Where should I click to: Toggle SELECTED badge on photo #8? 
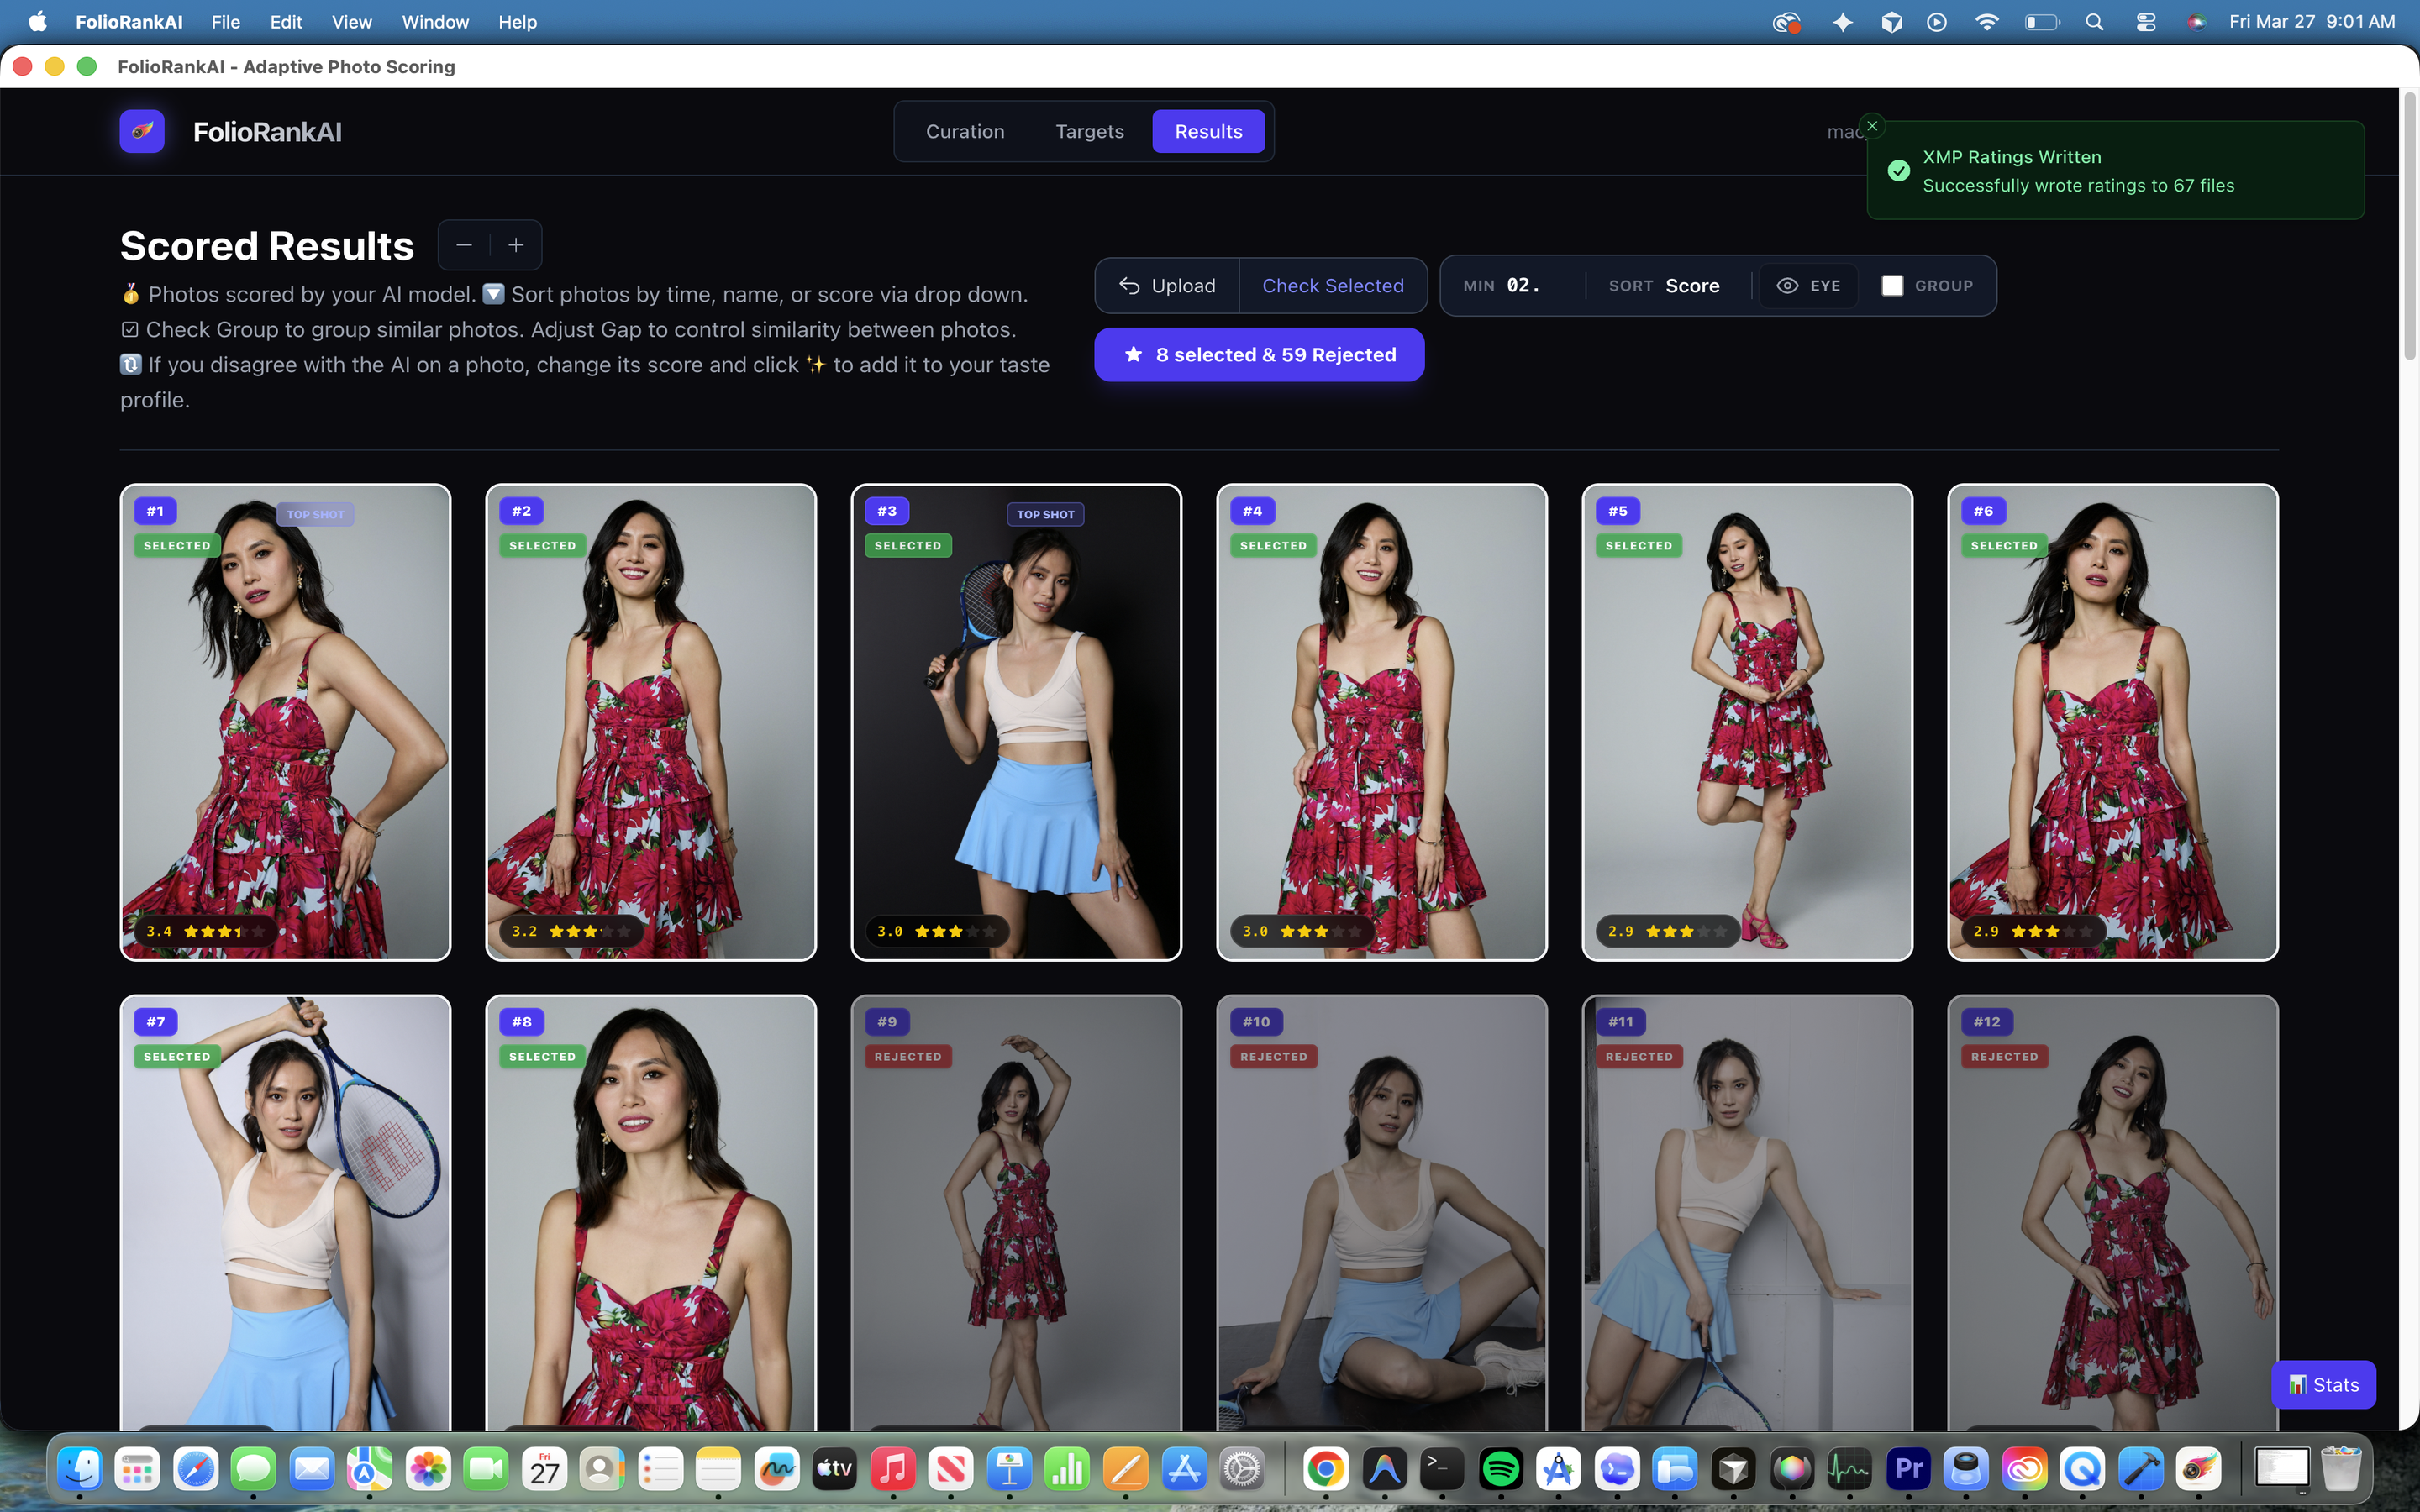click(542, 1057)
